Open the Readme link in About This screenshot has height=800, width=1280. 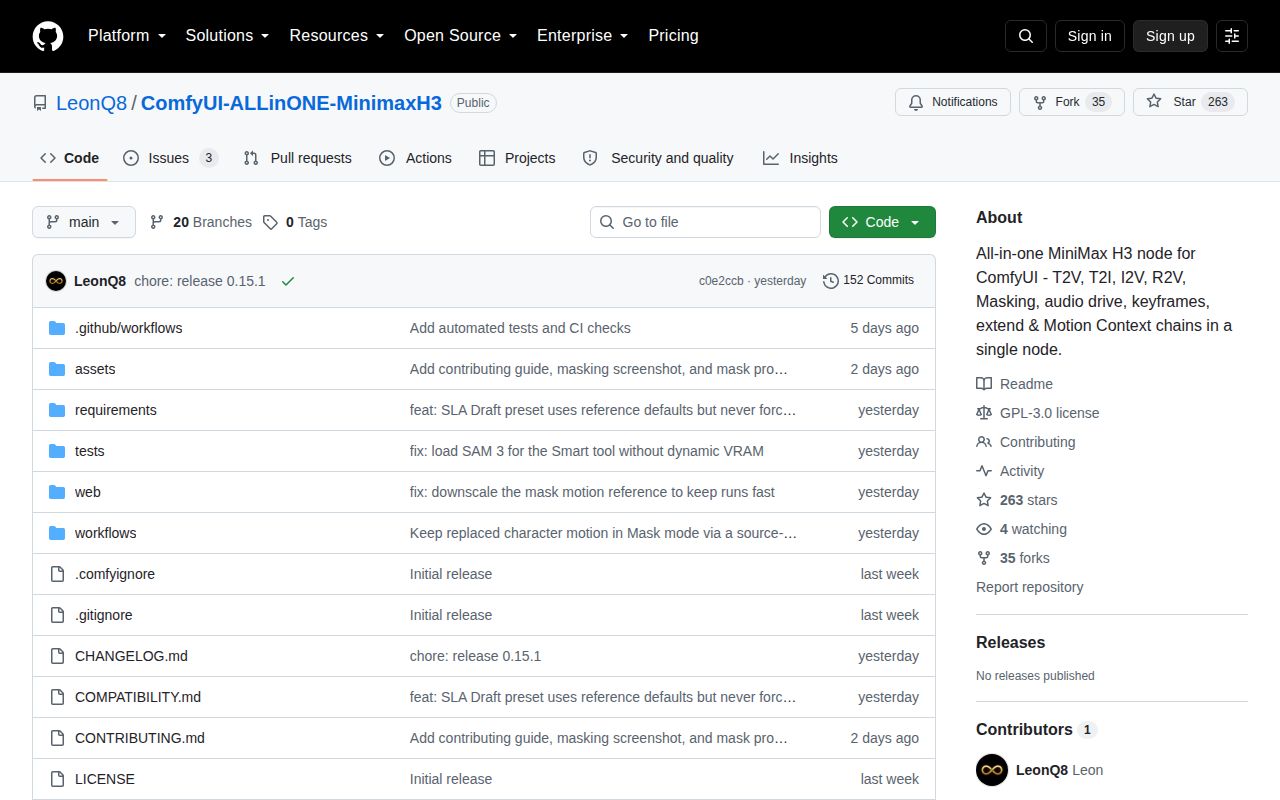(1014, 384)
